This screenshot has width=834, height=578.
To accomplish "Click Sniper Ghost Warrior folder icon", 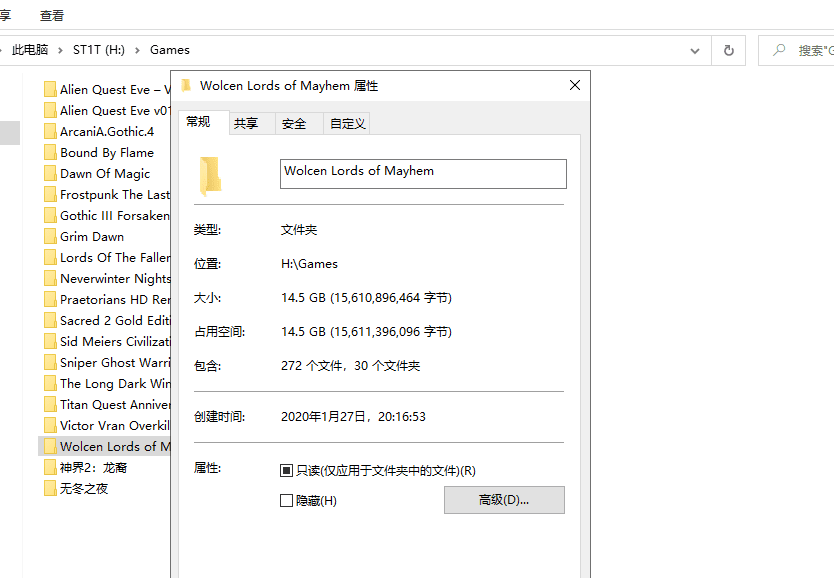I will point(51,363).
